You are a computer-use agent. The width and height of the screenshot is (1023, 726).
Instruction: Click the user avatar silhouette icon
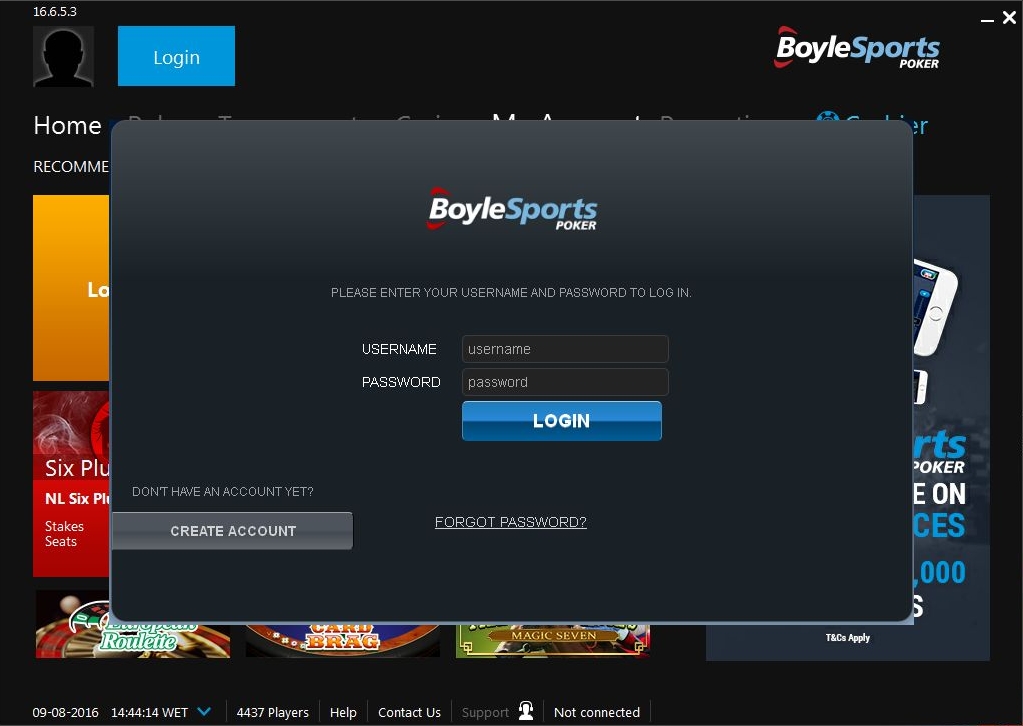pos(63,56)
